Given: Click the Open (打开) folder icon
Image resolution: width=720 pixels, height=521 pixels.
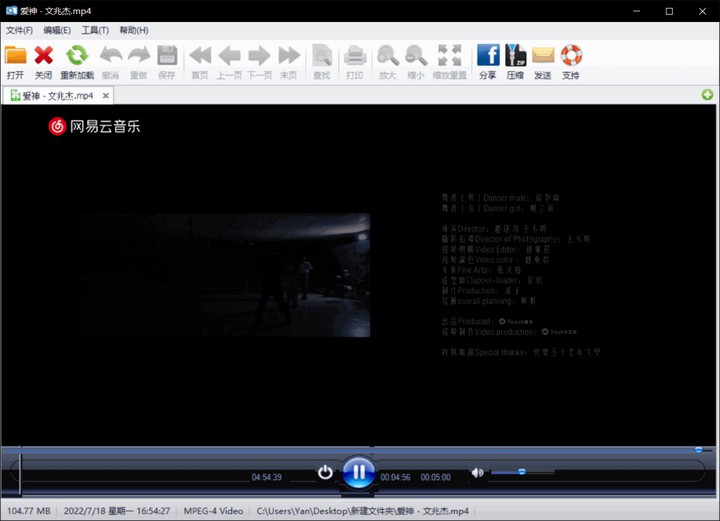Looking at the screenshot, I should click(x=16, y=55).
